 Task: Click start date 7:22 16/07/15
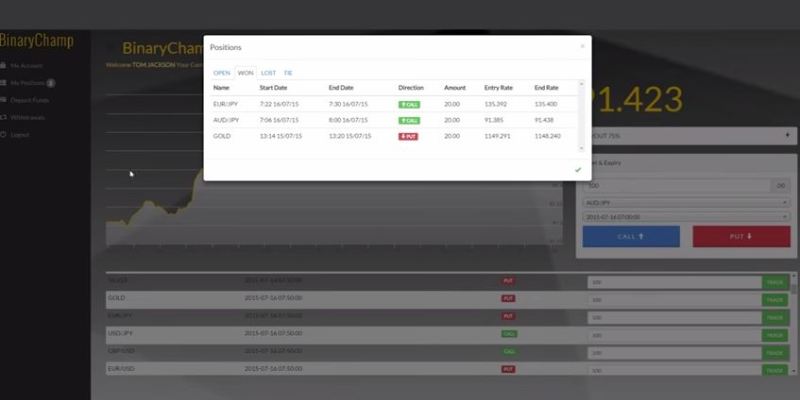point(279,104)
